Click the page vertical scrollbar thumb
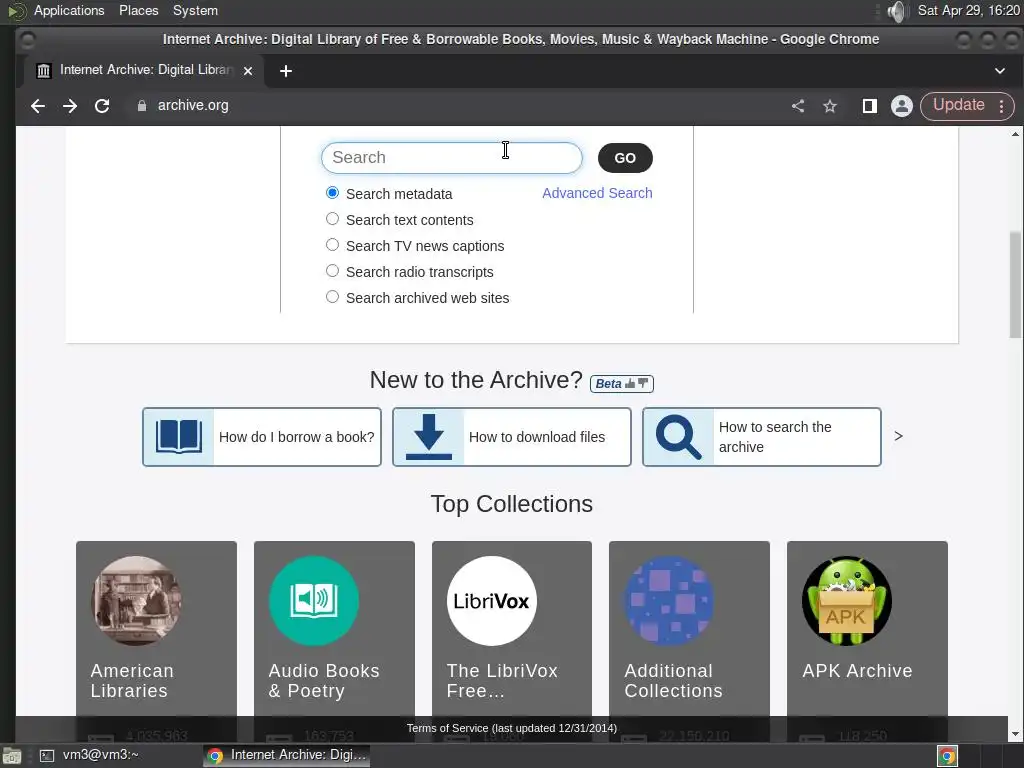Screen dimensions: 1024x768 pyautogui.click(x=1015, y=283)
